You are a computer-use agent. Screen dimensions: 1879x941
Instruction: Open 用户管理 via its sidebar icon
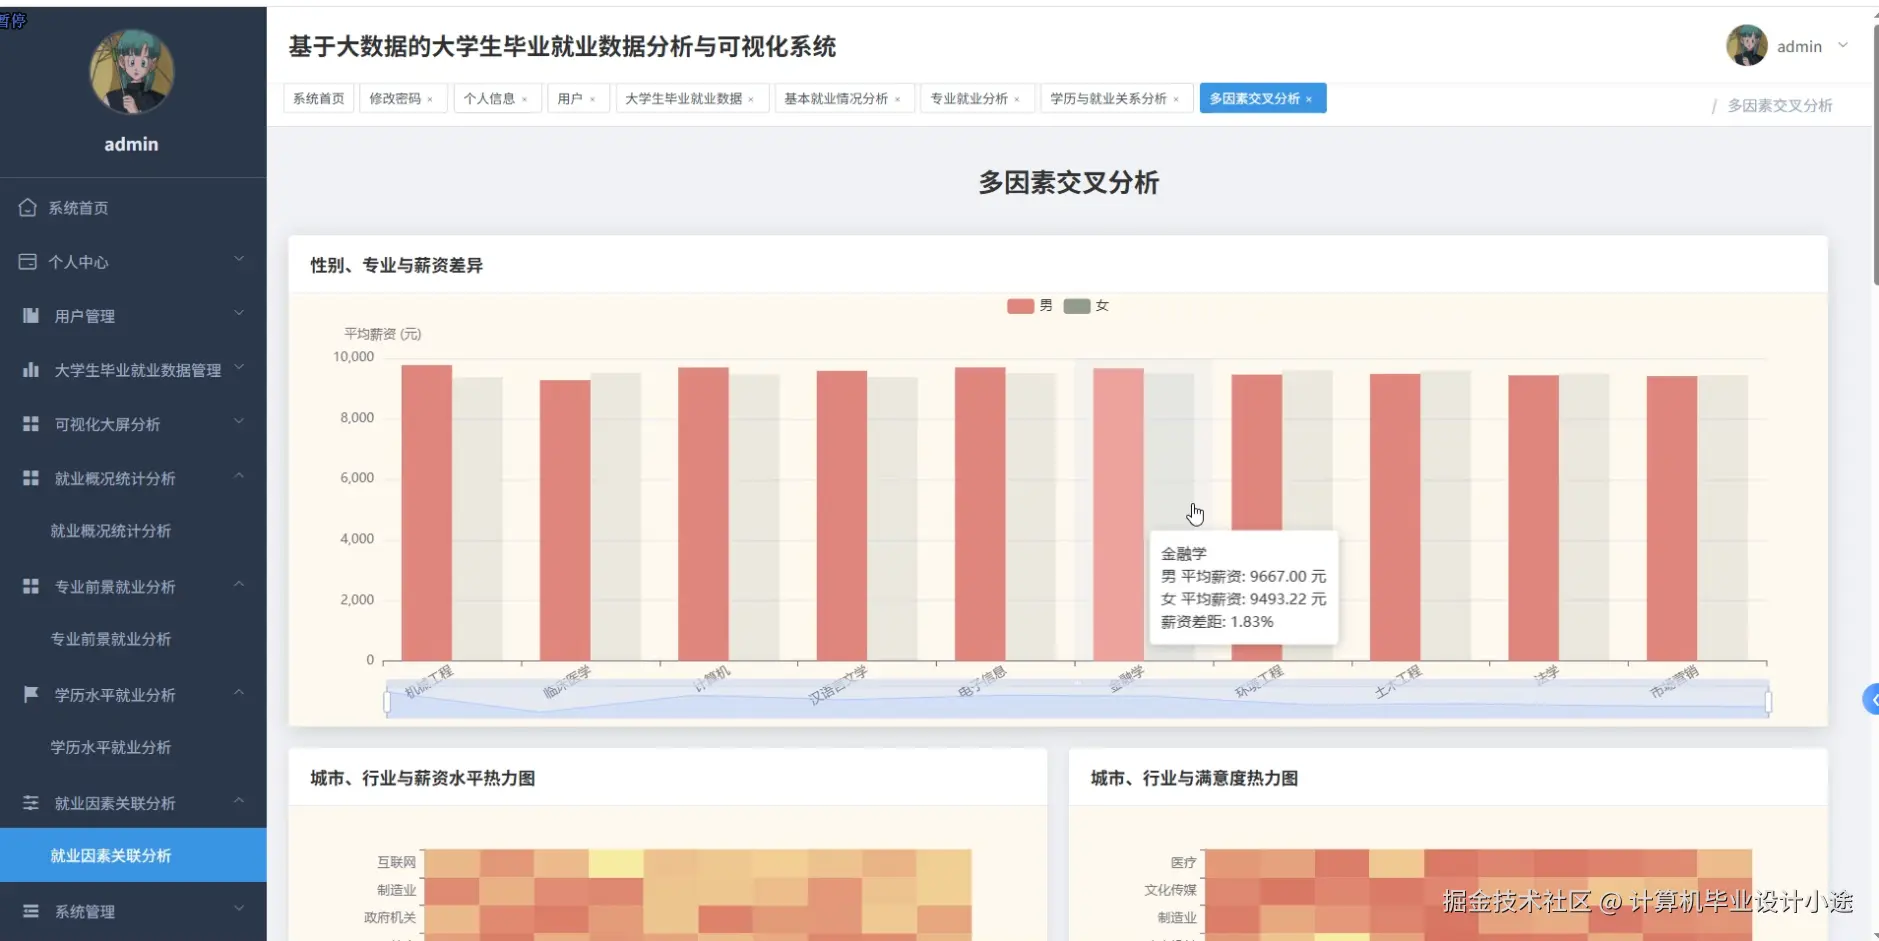pos(28,315)
